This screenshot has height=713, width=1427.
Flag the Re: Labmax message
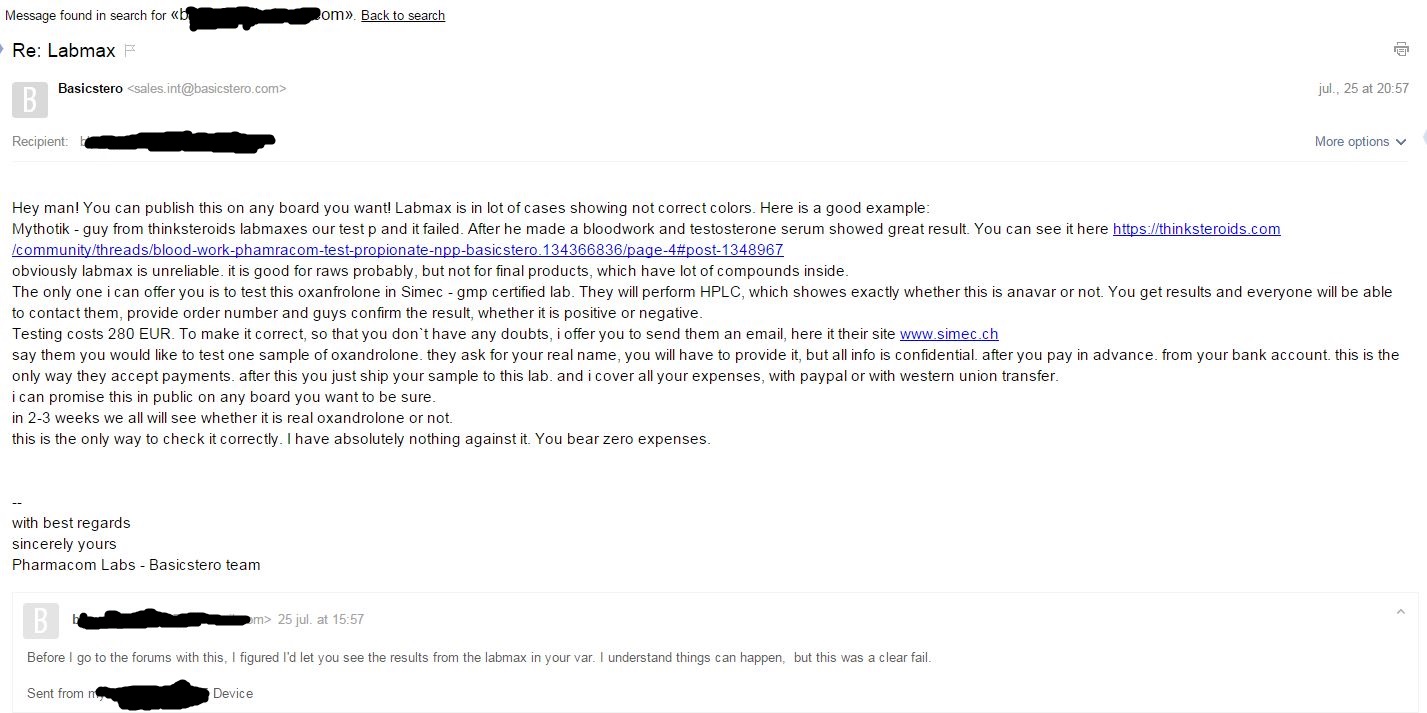pos(130,50)
